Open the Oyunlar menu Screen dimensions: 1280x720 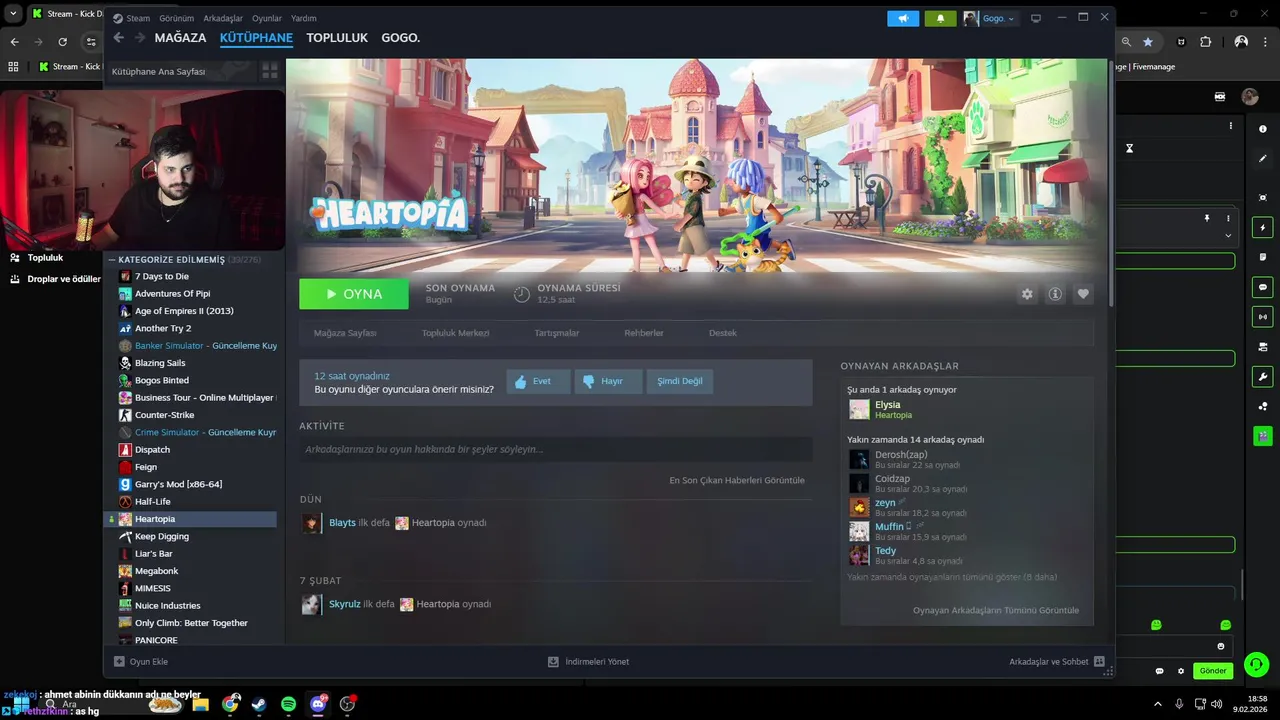(267, 18)
